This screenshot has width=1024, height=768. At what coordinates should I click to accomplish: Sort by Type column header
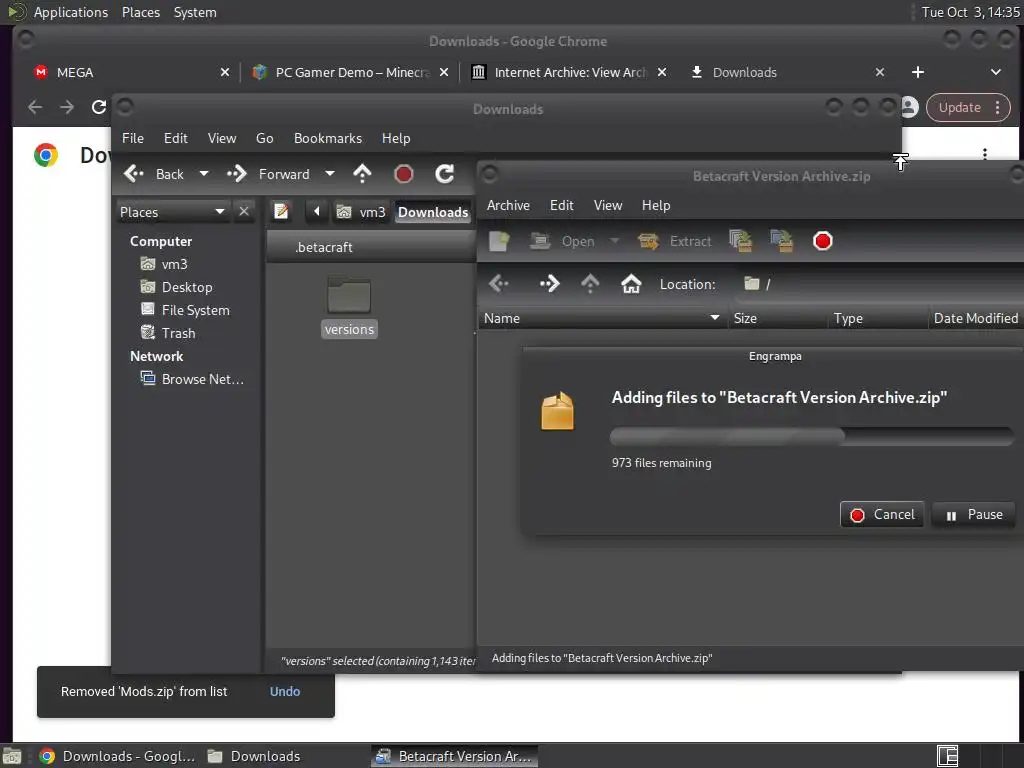click(x=878, y=318)
